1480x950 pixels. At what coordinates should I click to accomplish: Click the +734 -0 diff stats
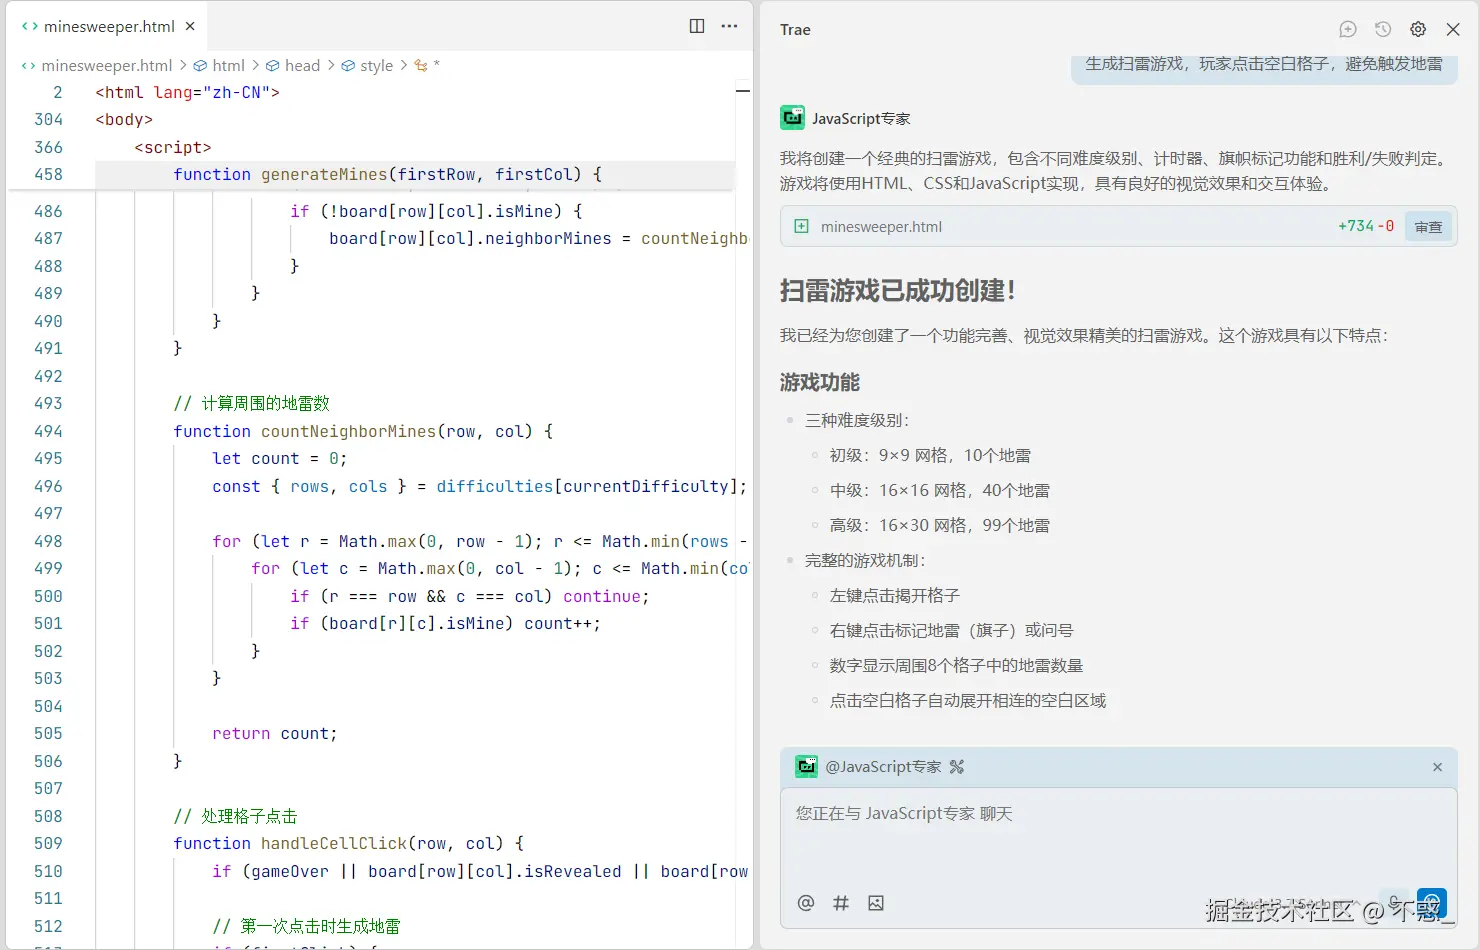tap(1366, 226)
